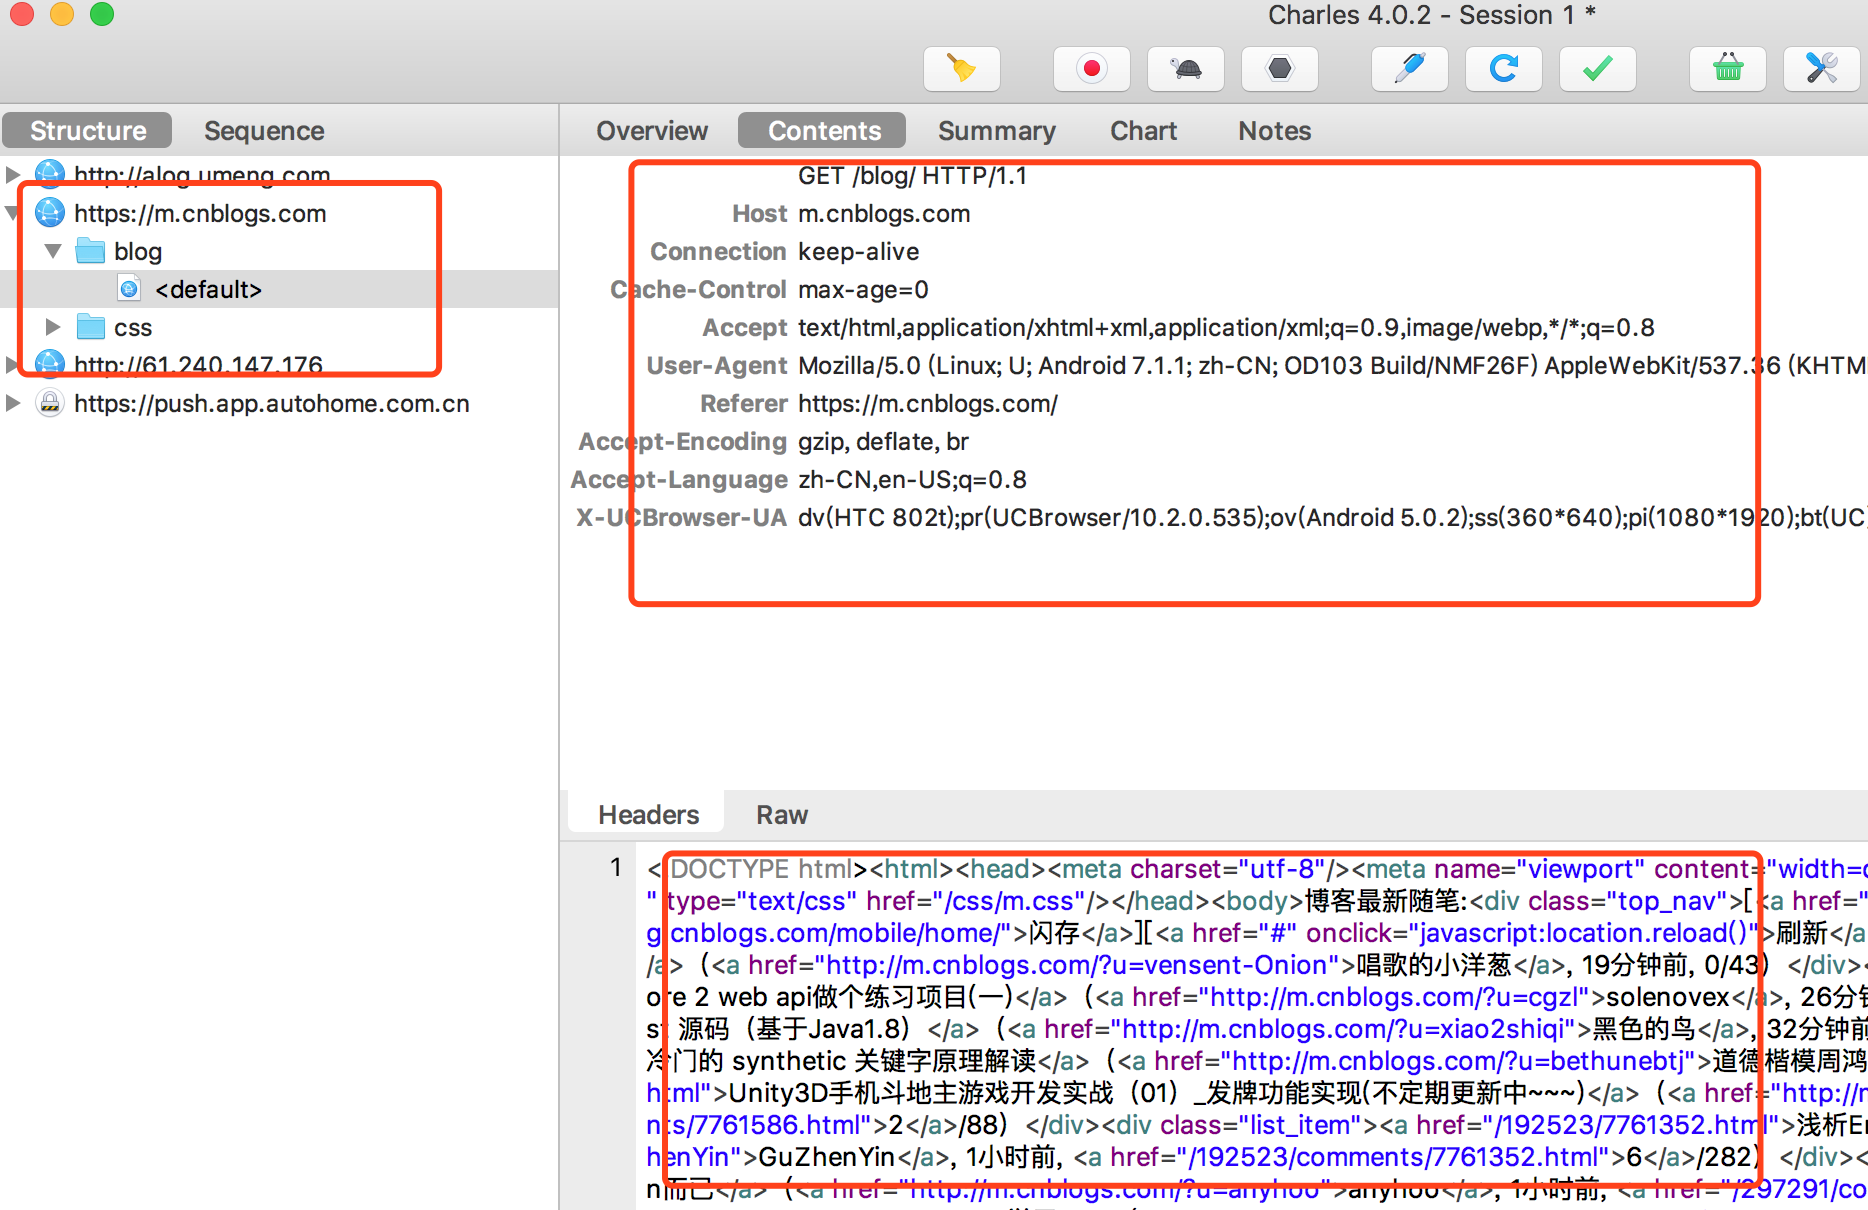Select the Raw sub-tab
1868x1210 pixels.
point(781,814)
